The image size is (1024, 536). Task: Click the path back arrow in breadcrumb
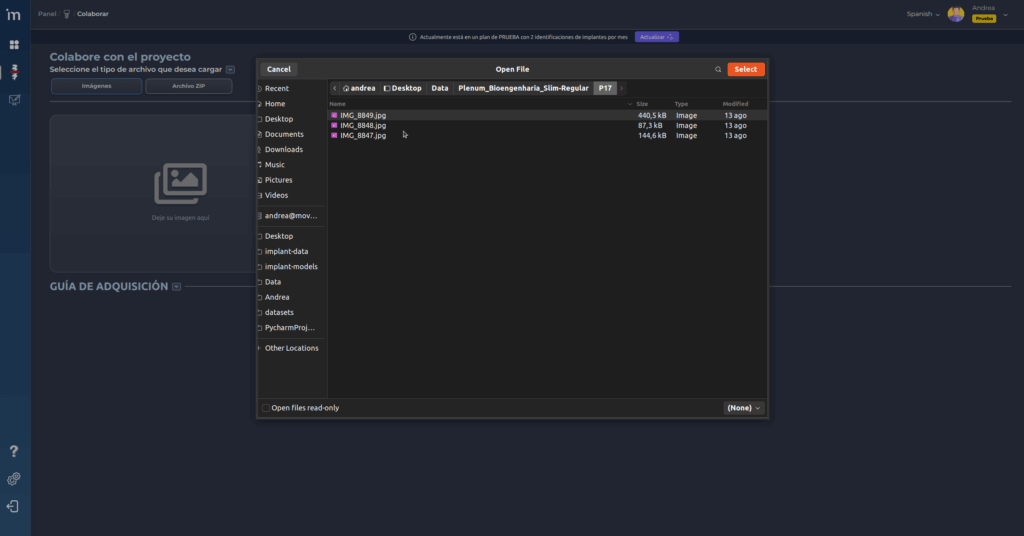(335, 88)
